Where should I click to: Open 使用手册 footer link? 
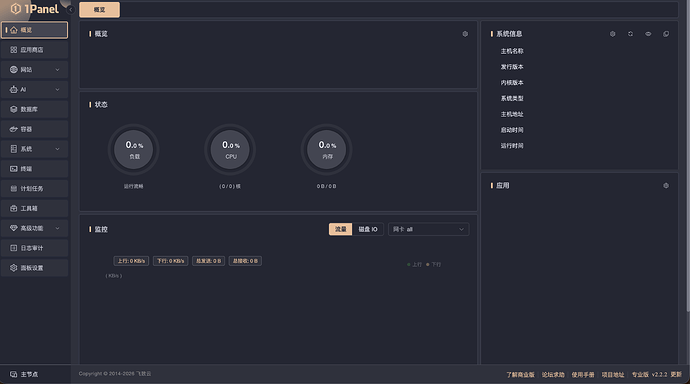pos(583,375)
